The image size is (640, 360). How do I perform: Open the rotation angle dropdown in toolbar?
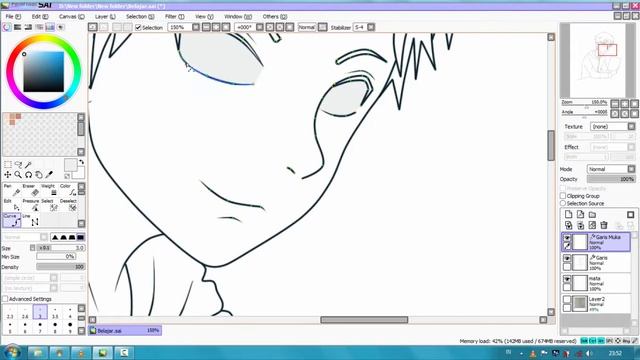[260, 27]
